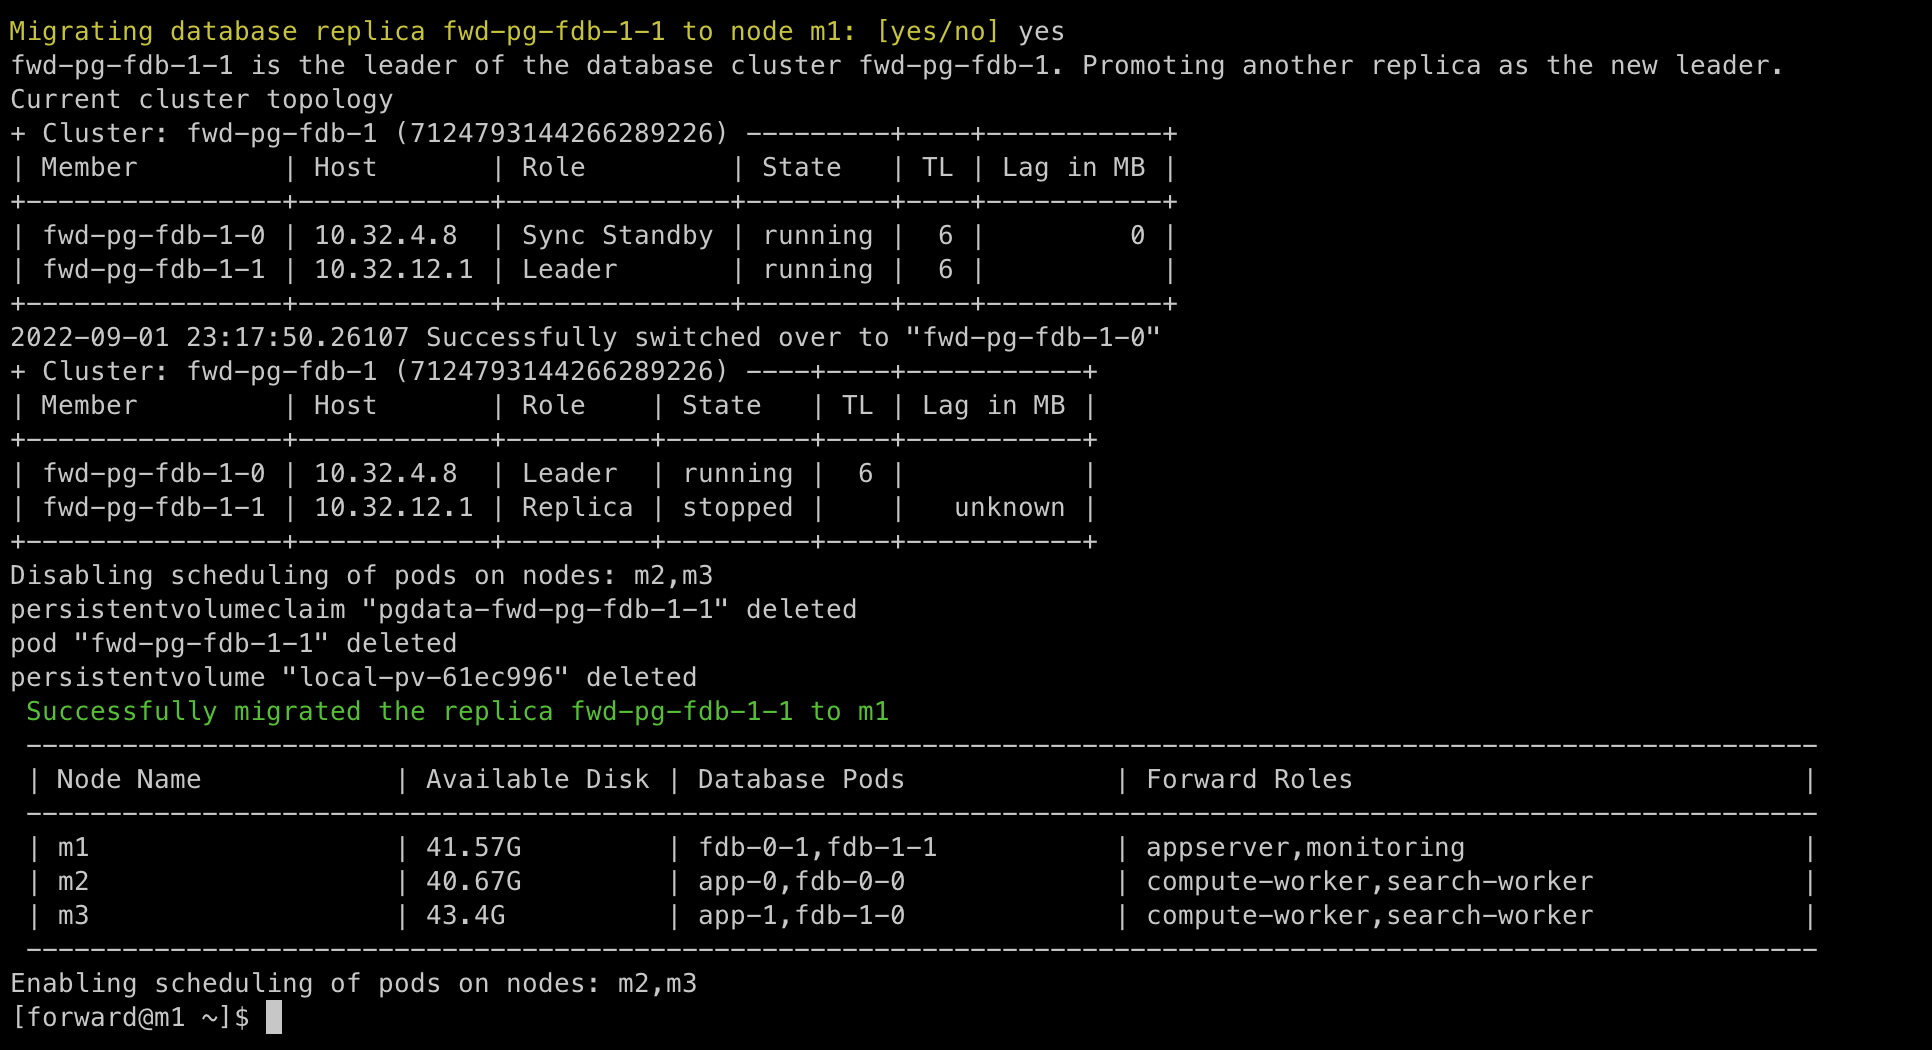Click the 41.57G available disk value
1932x1050 pixels.
tap(474, 847)
